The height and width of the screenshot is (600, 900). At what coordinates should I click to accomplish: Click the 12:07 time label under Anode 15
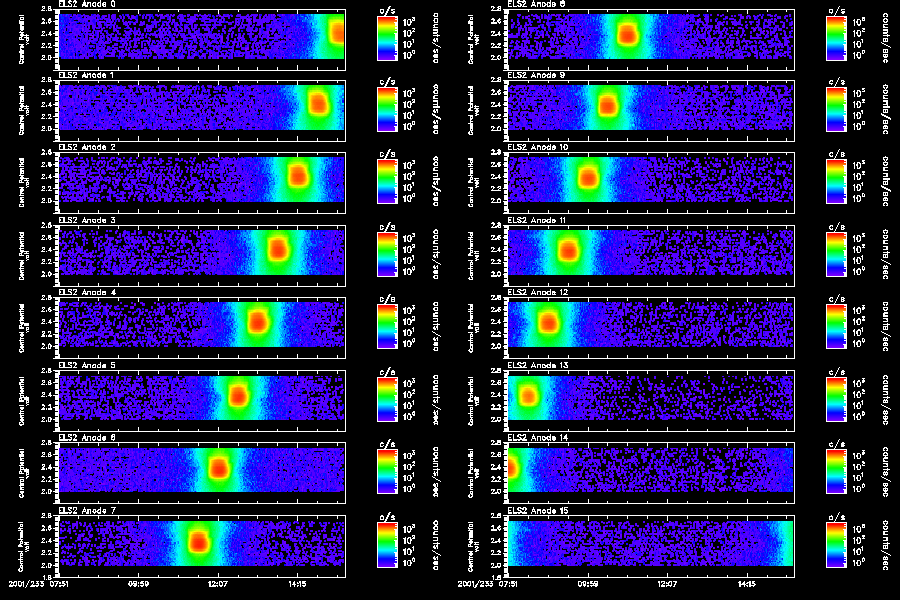click(667, 584)
